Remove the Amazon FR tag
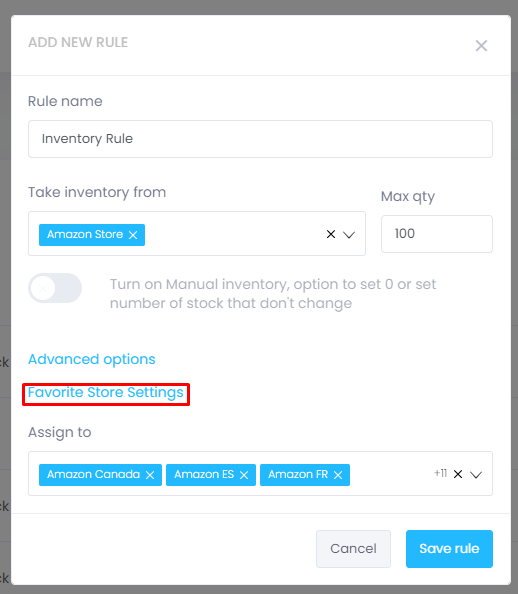The height and width of the screenshot is (594, 518). 338,475
